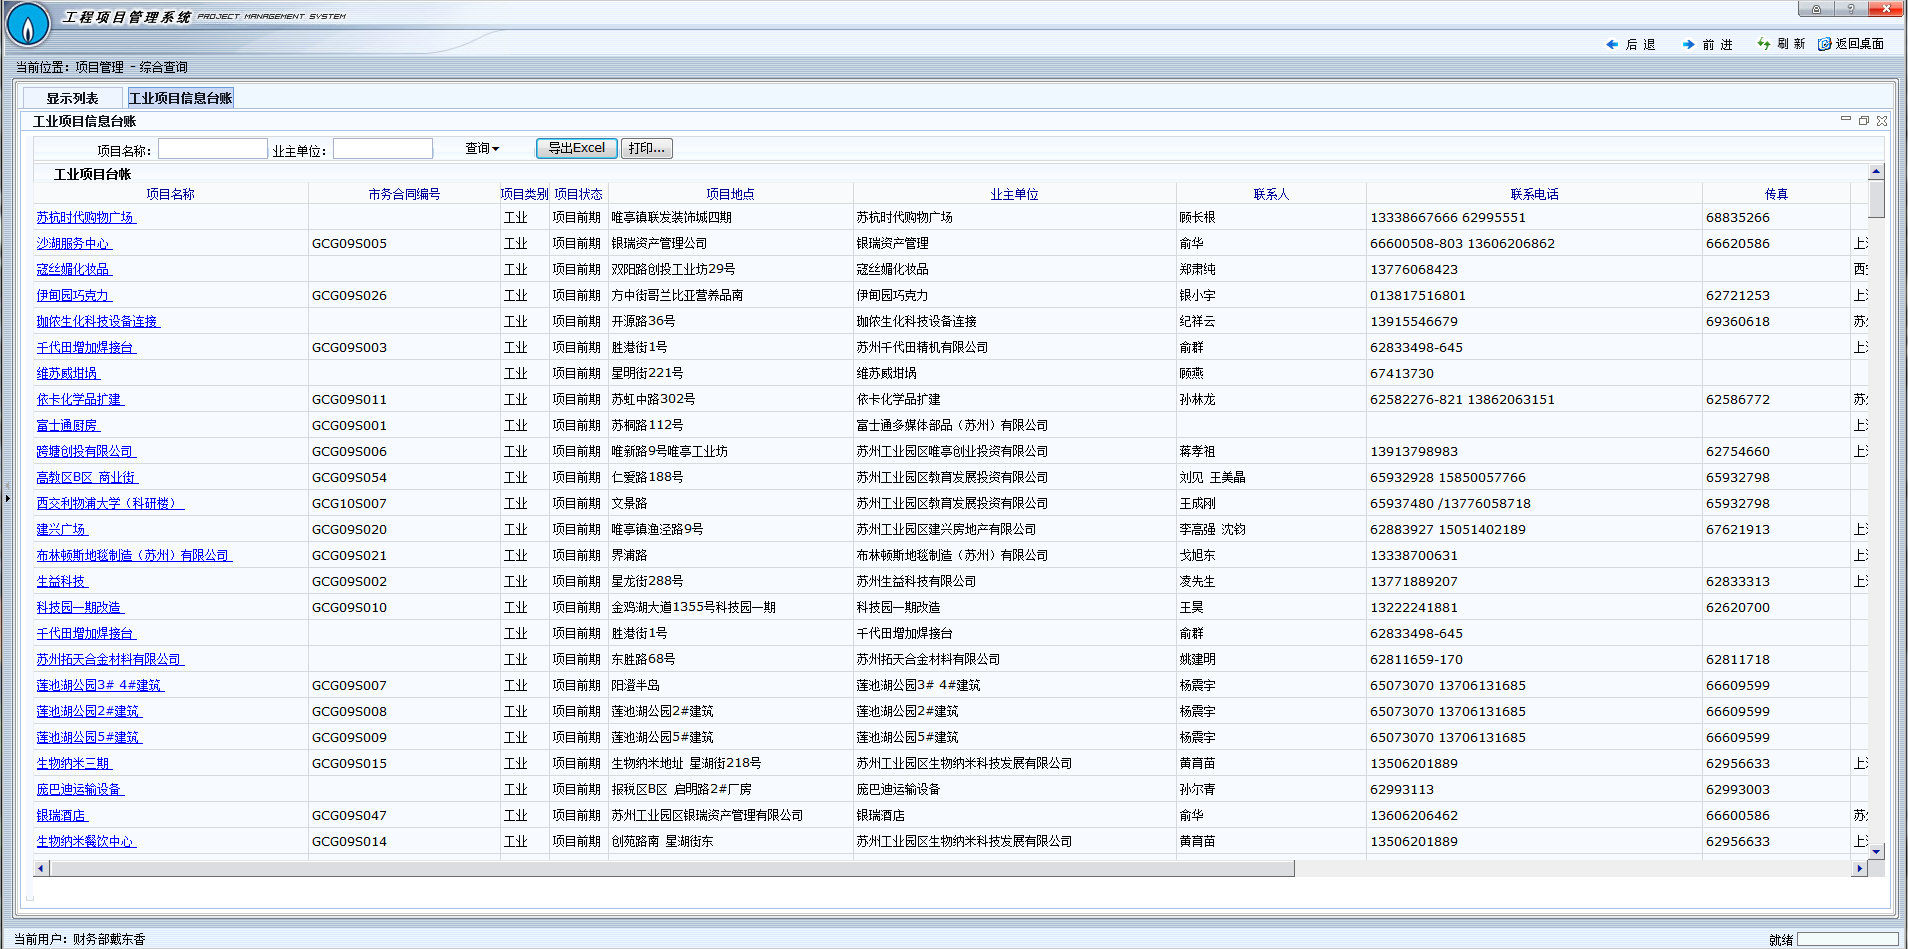Click the green 刷新 refresh icon
This screenshot has height=949, width=1908.
(x=1764, y=44)
